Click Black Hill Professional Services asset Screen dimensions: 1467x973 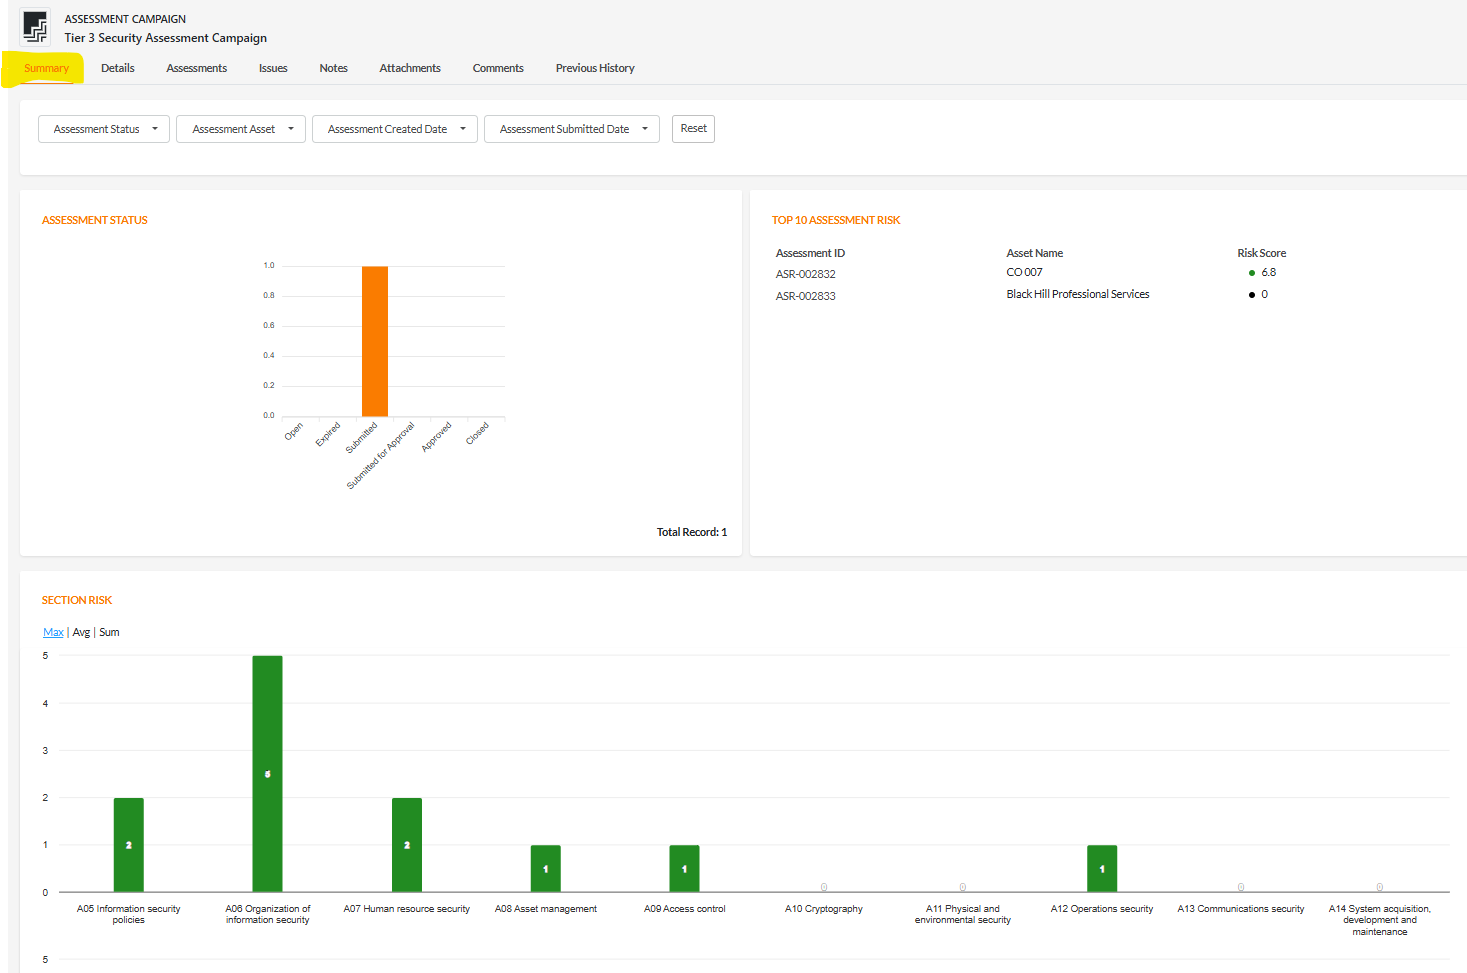pyautogui.click(x=1078, y=294)
